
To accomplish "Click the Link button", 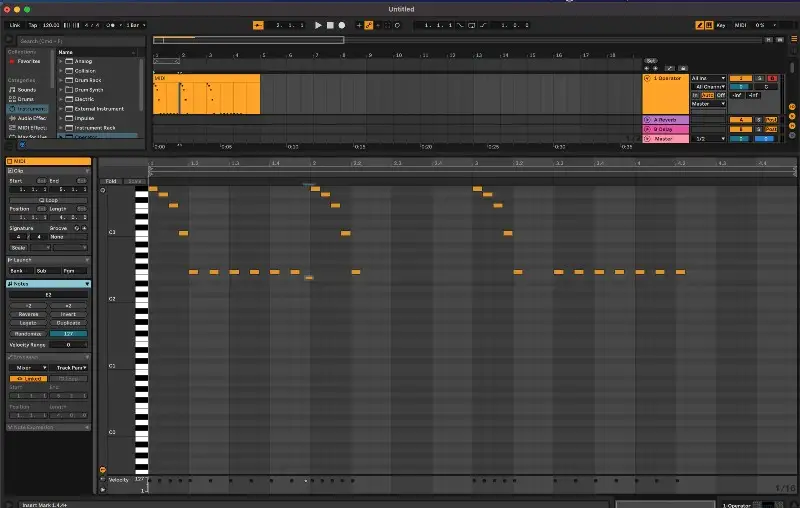I will pyautogui.click(x=15, y=25).
